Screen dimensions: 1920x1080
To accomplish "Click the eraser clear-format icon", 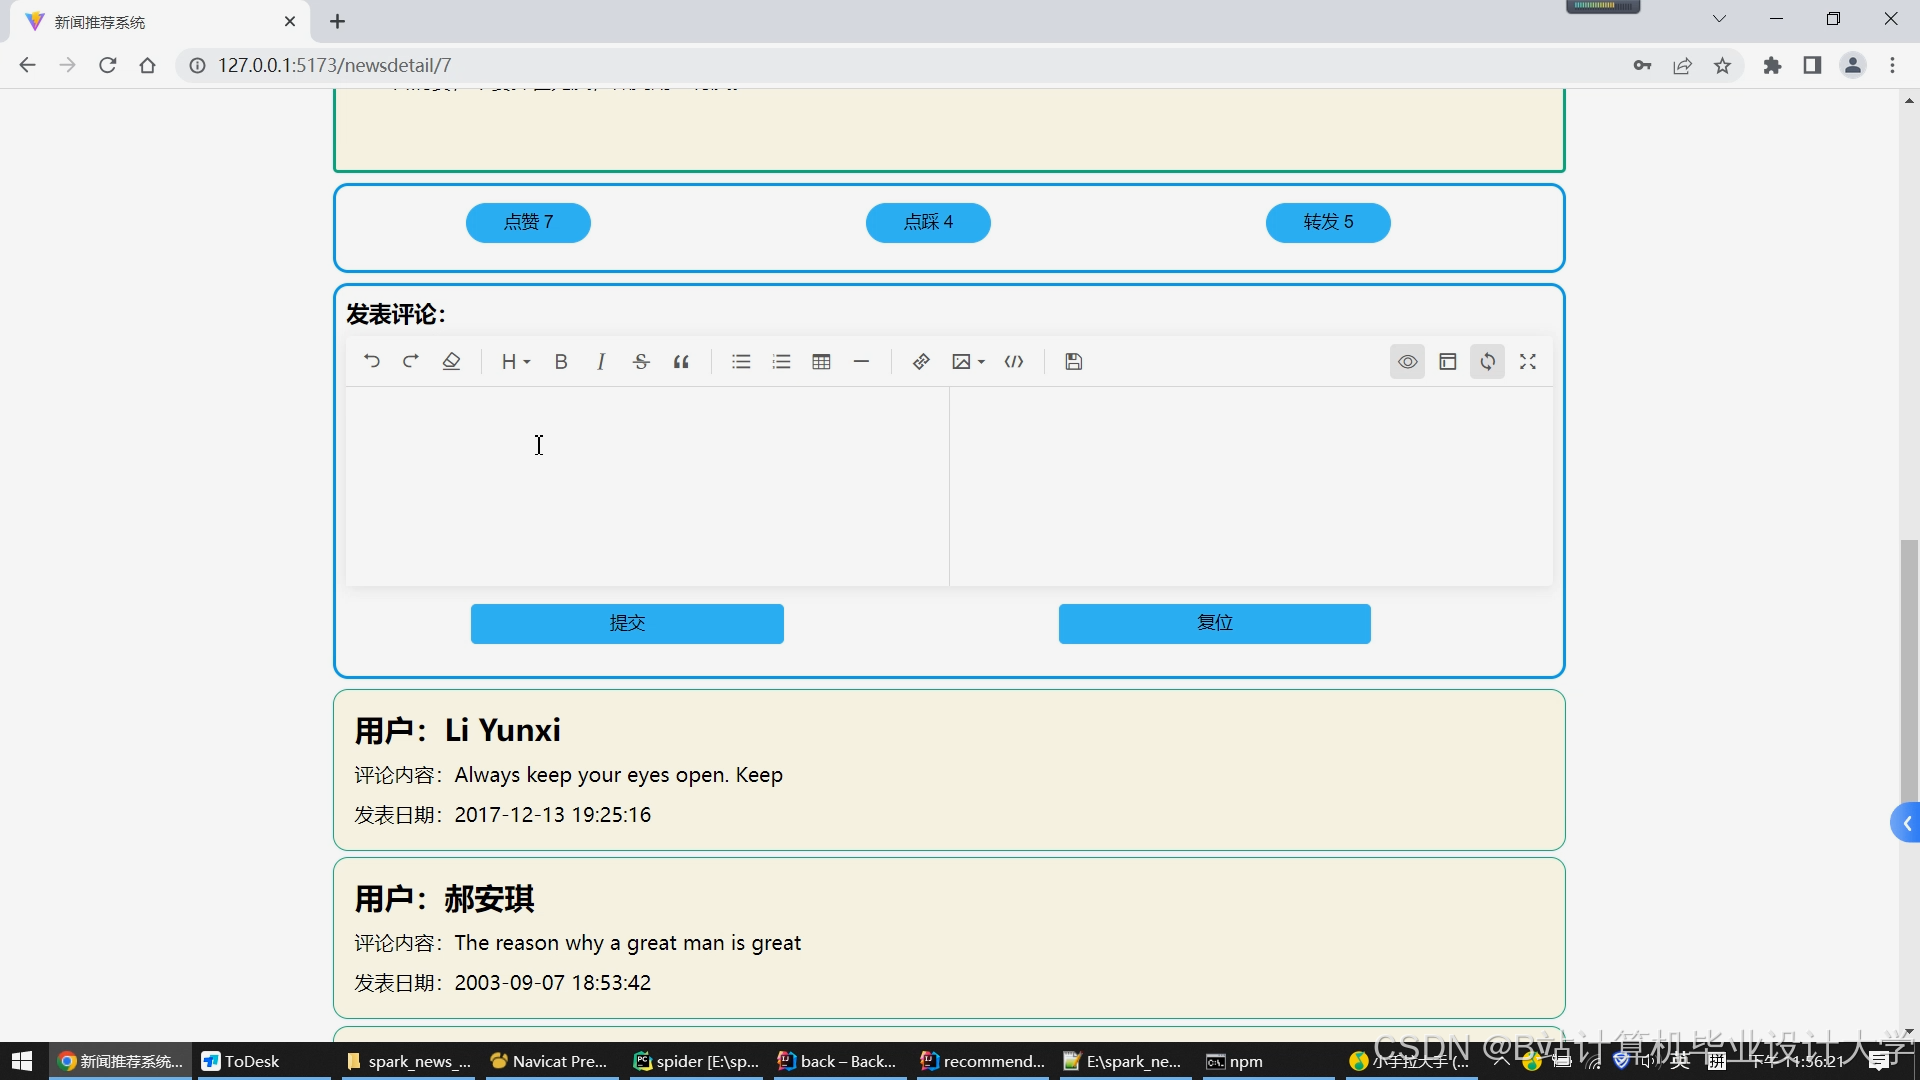I will point(451,362).
